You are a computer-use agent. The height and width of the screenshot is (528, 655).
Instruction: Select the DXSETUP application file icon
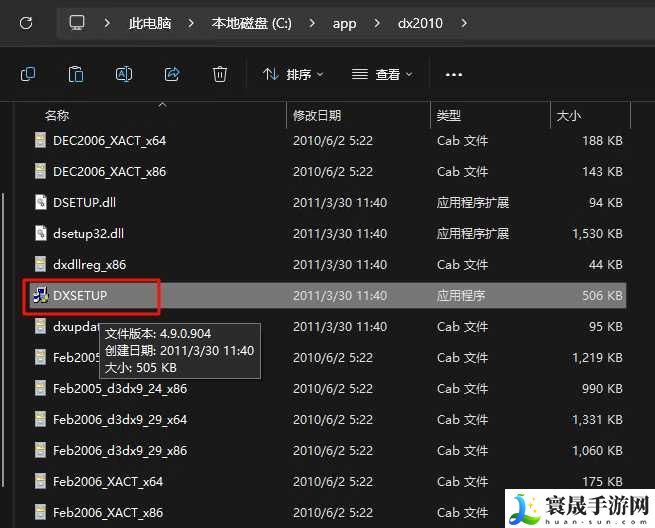coord(40,296)
